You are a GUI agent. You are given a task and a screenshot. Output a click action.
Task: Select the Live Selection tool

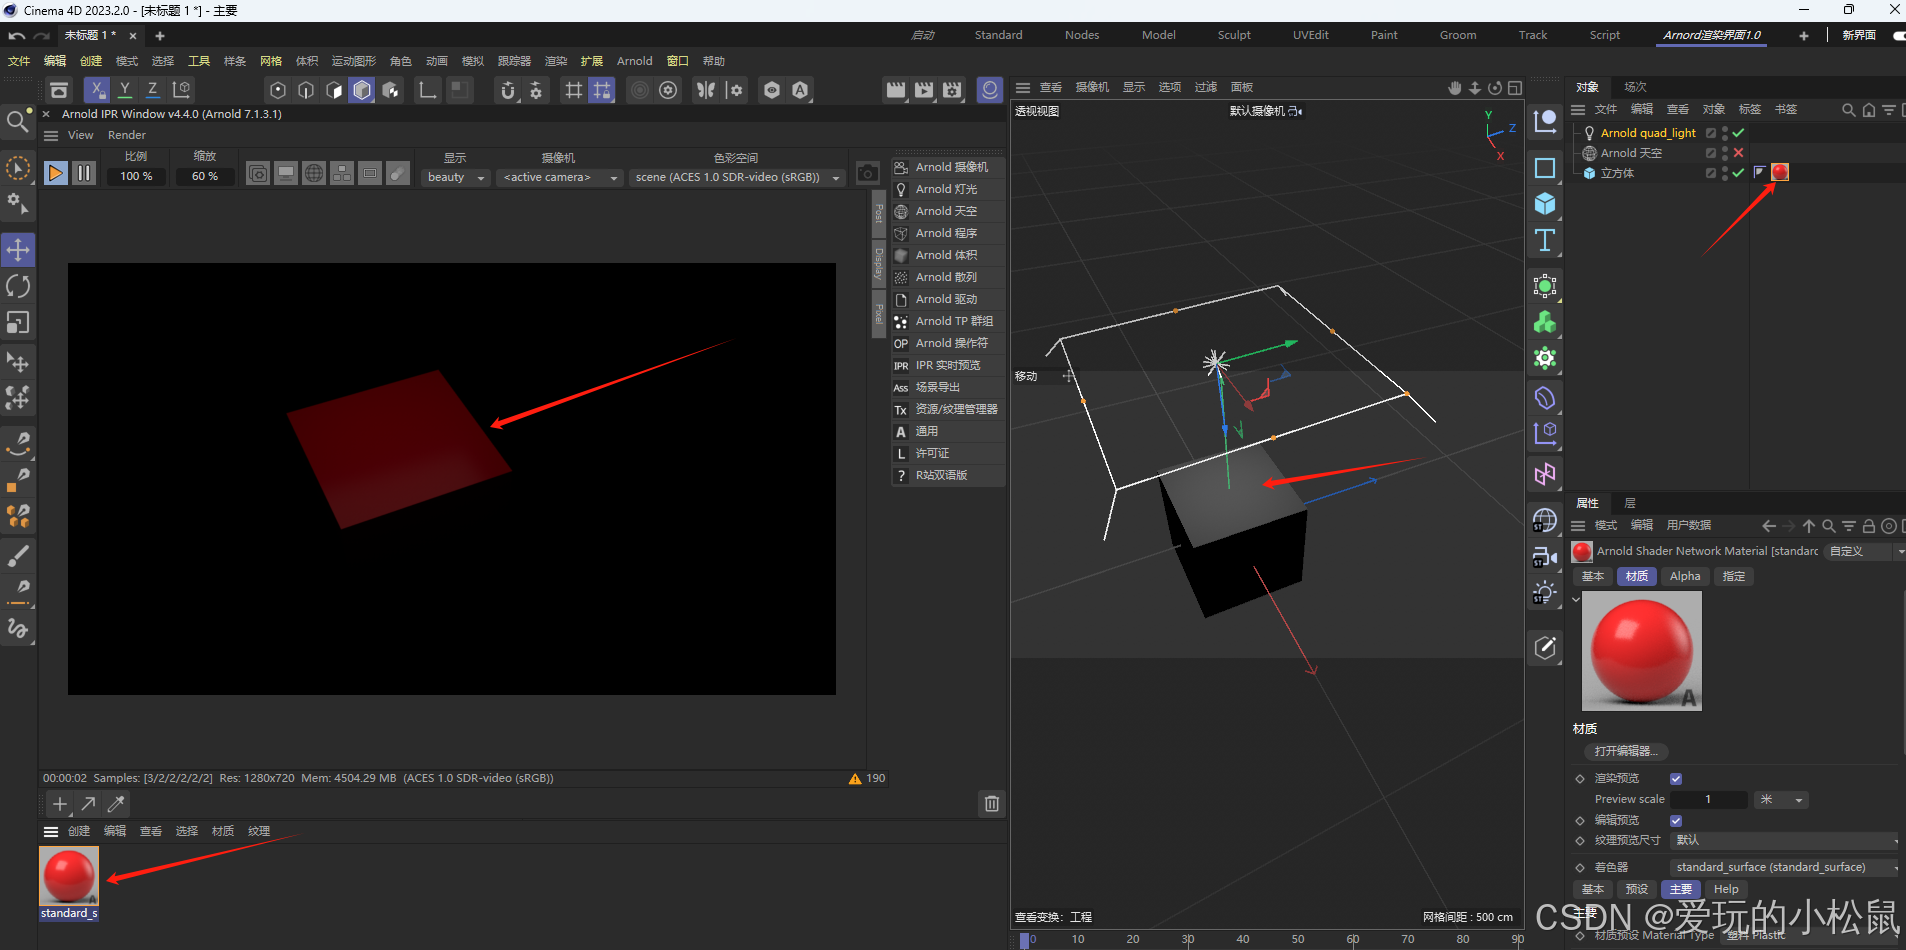tap(18, 168)
